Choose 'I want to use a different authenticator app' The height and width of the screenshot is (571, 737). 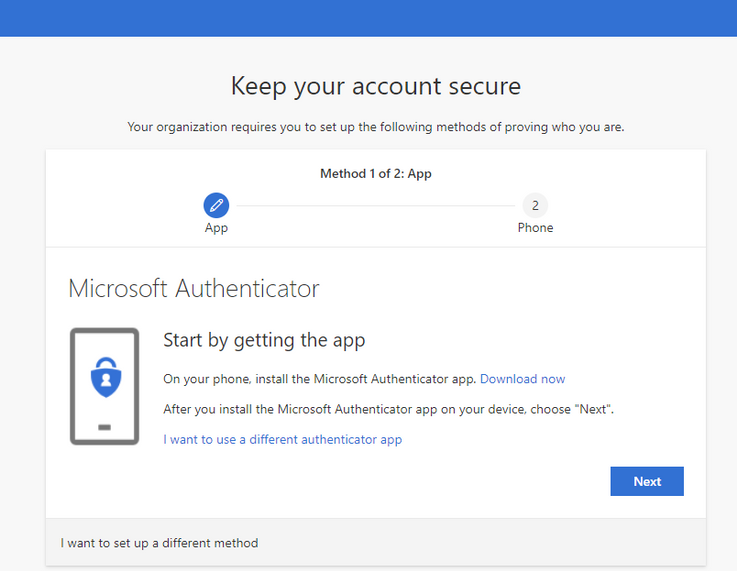pos(282,439)
